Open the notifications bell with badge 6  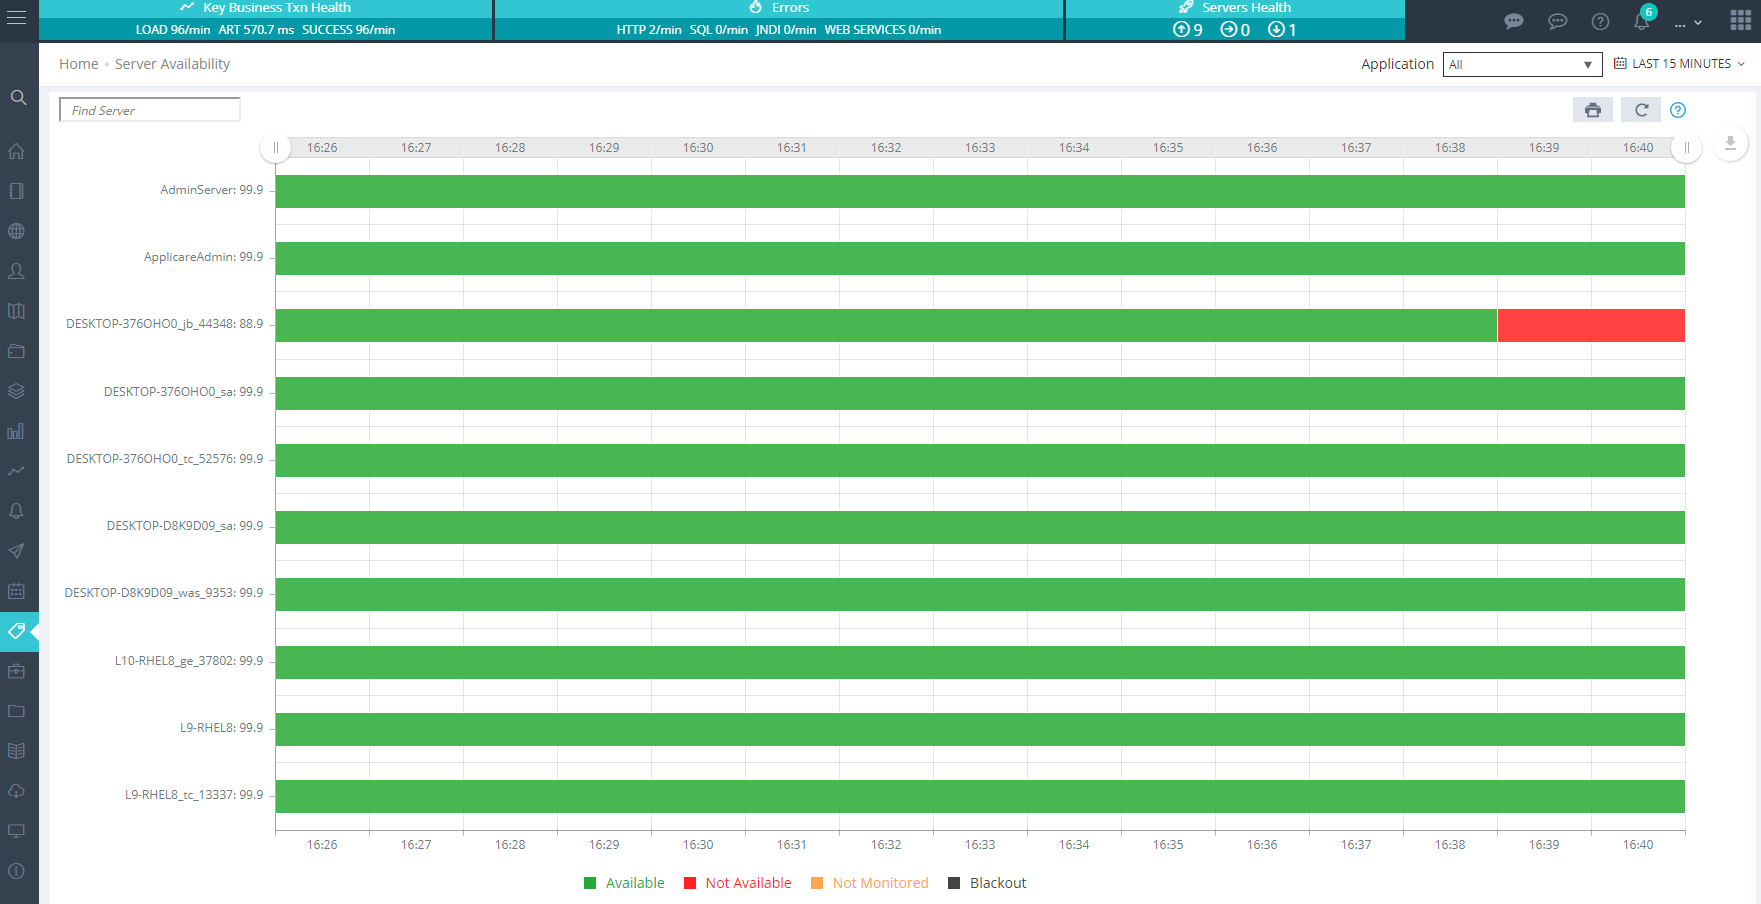point(1641,21)
